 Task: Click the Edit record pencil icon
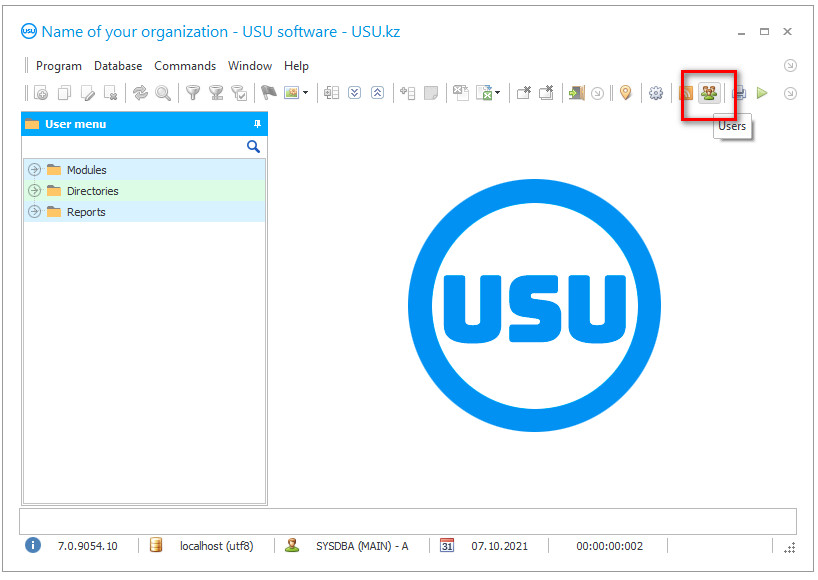[x=88, y=93]
